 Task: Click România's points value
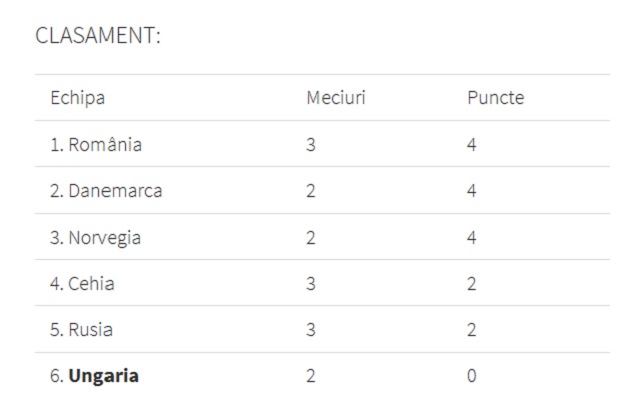(x=472, y=144)
